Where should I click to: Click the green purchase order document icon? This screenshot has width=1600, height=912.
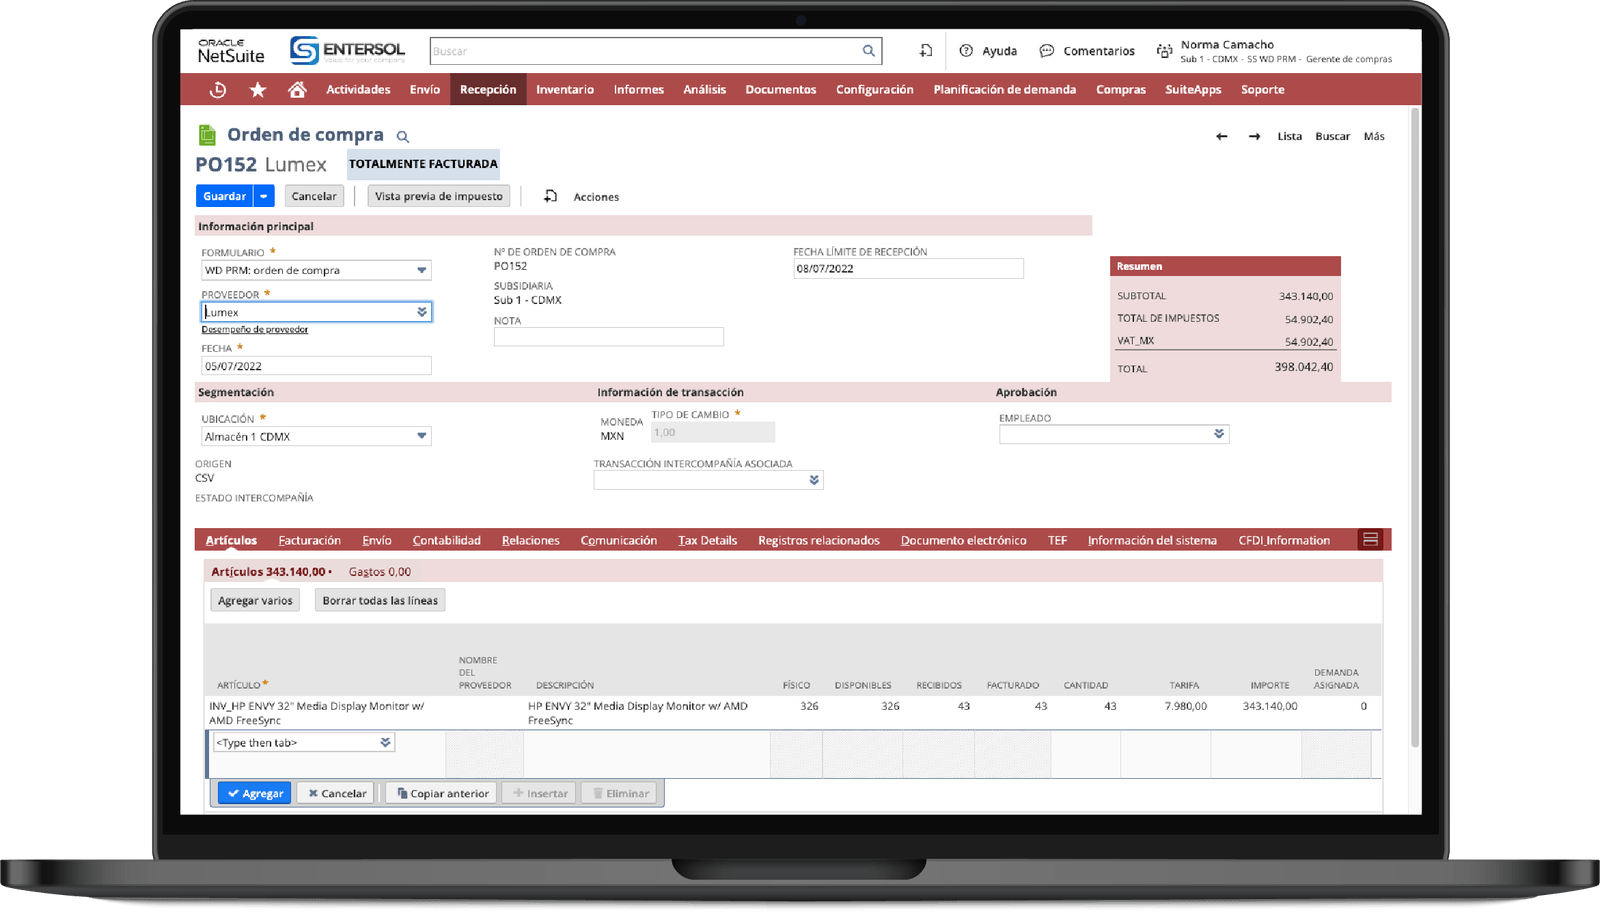click(x=207, y=135)
